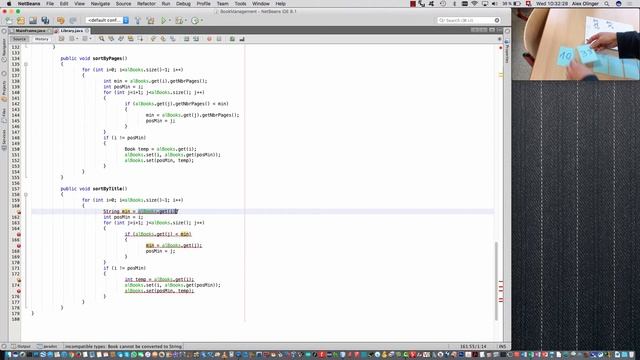
Task: Click the Spotlight search icon in menu bar
Action: (607, 4)
